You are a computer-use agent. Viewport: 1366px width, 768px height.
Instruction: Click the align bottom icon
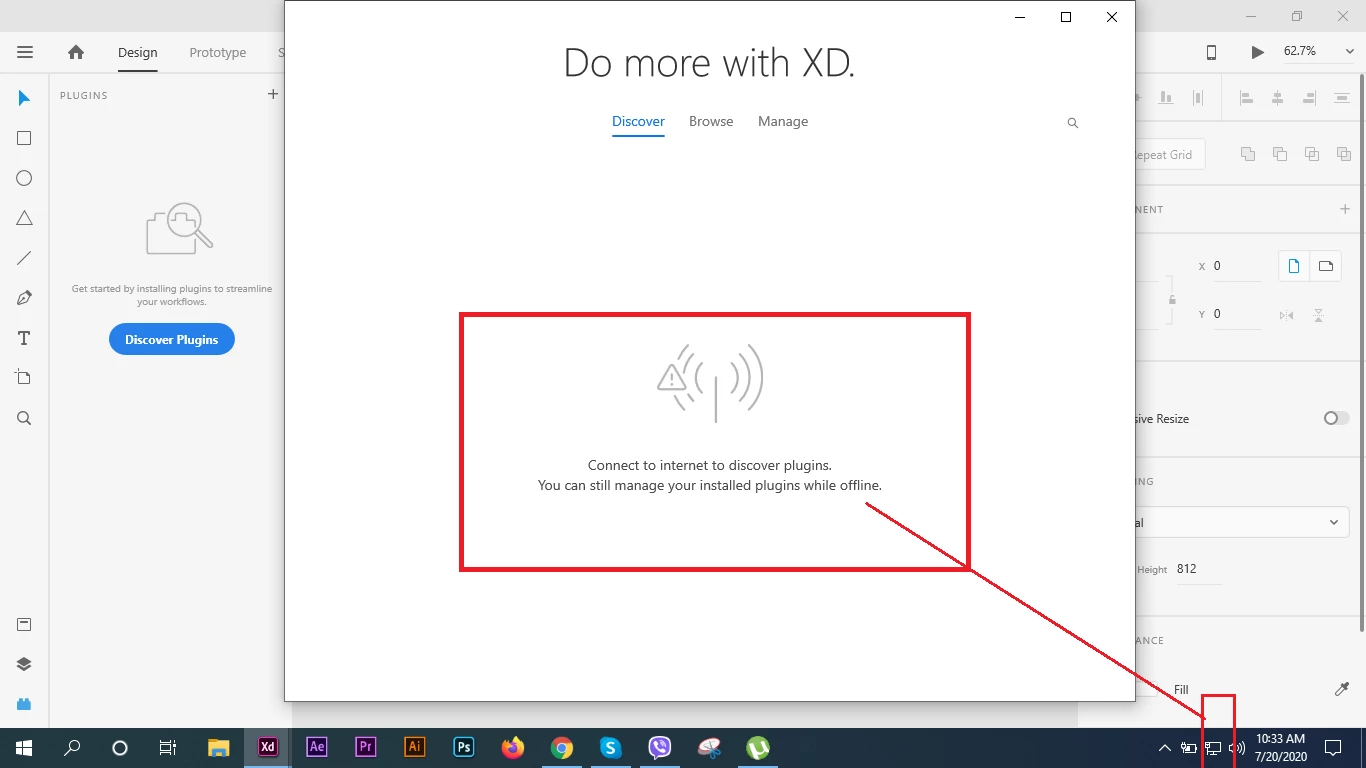coord(1165,98)
